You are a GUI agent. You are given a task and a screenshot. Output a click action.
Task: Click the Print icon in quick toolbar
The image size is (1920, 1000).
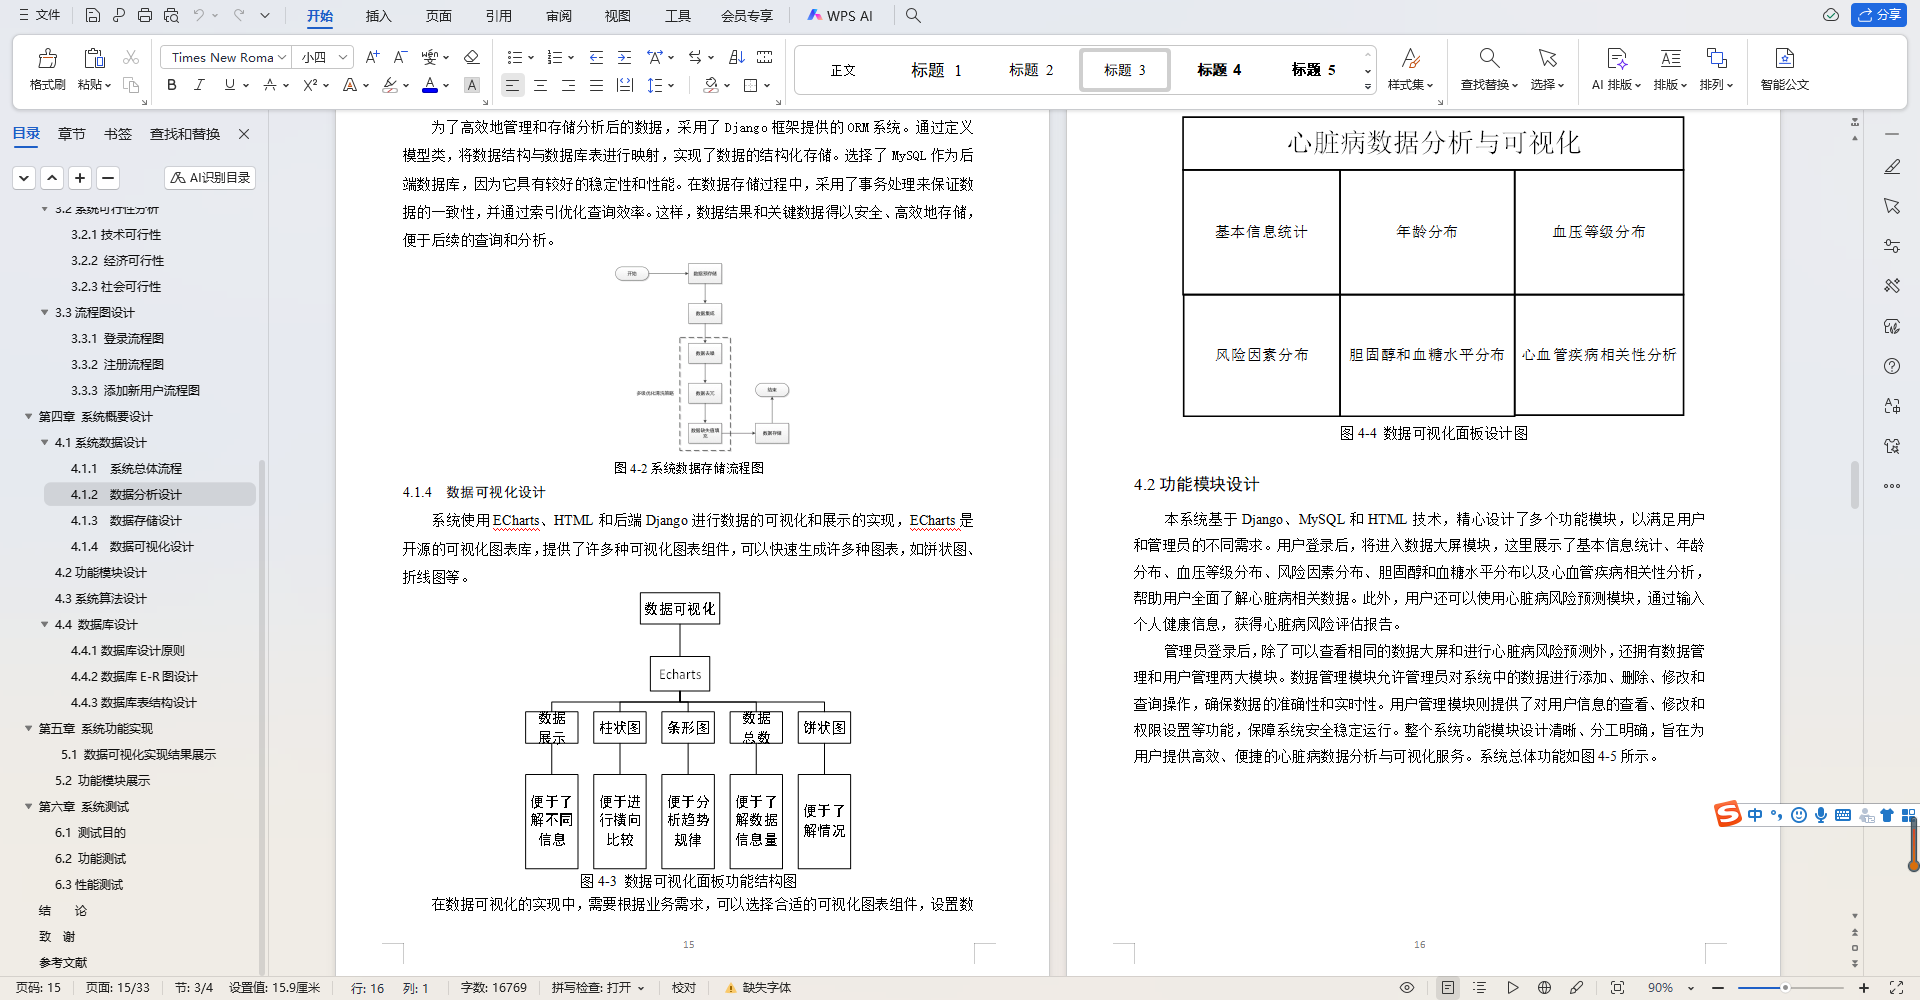pyautogui.click(x=145, y=15)
